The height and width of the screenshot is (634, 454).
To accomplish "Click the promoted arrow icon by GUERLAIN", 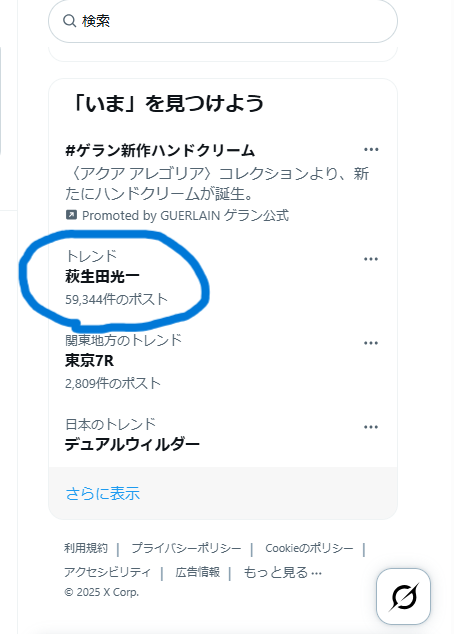I will [x=71, y=215].
